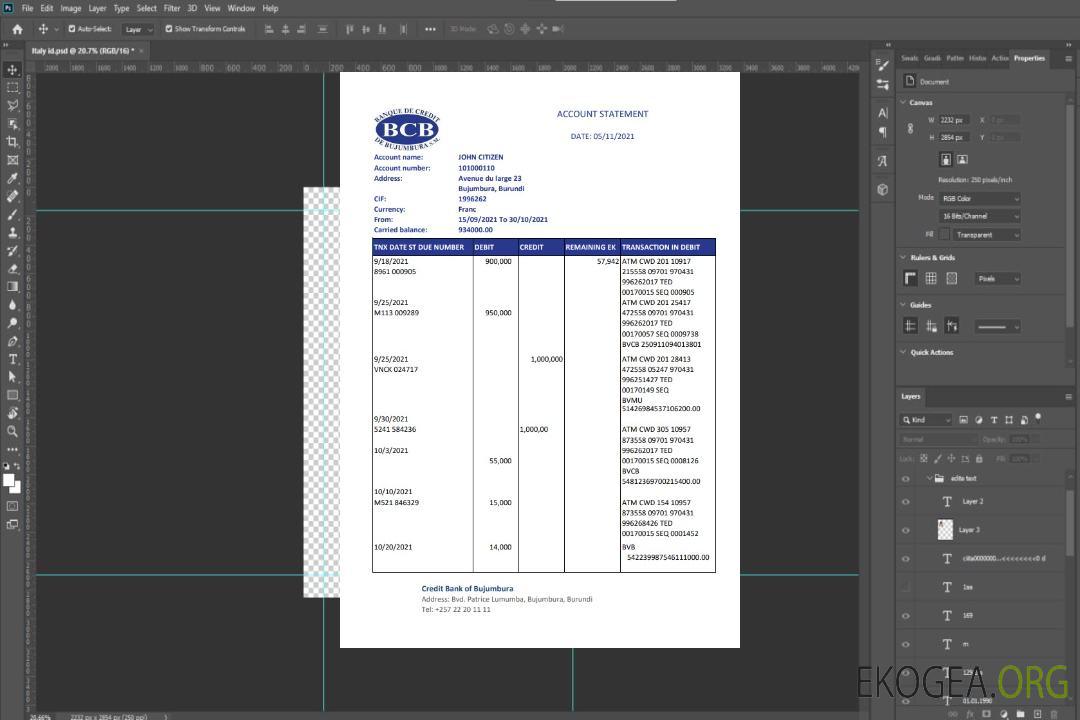Hide Layer 2 with eye icon

coord(906,502)
